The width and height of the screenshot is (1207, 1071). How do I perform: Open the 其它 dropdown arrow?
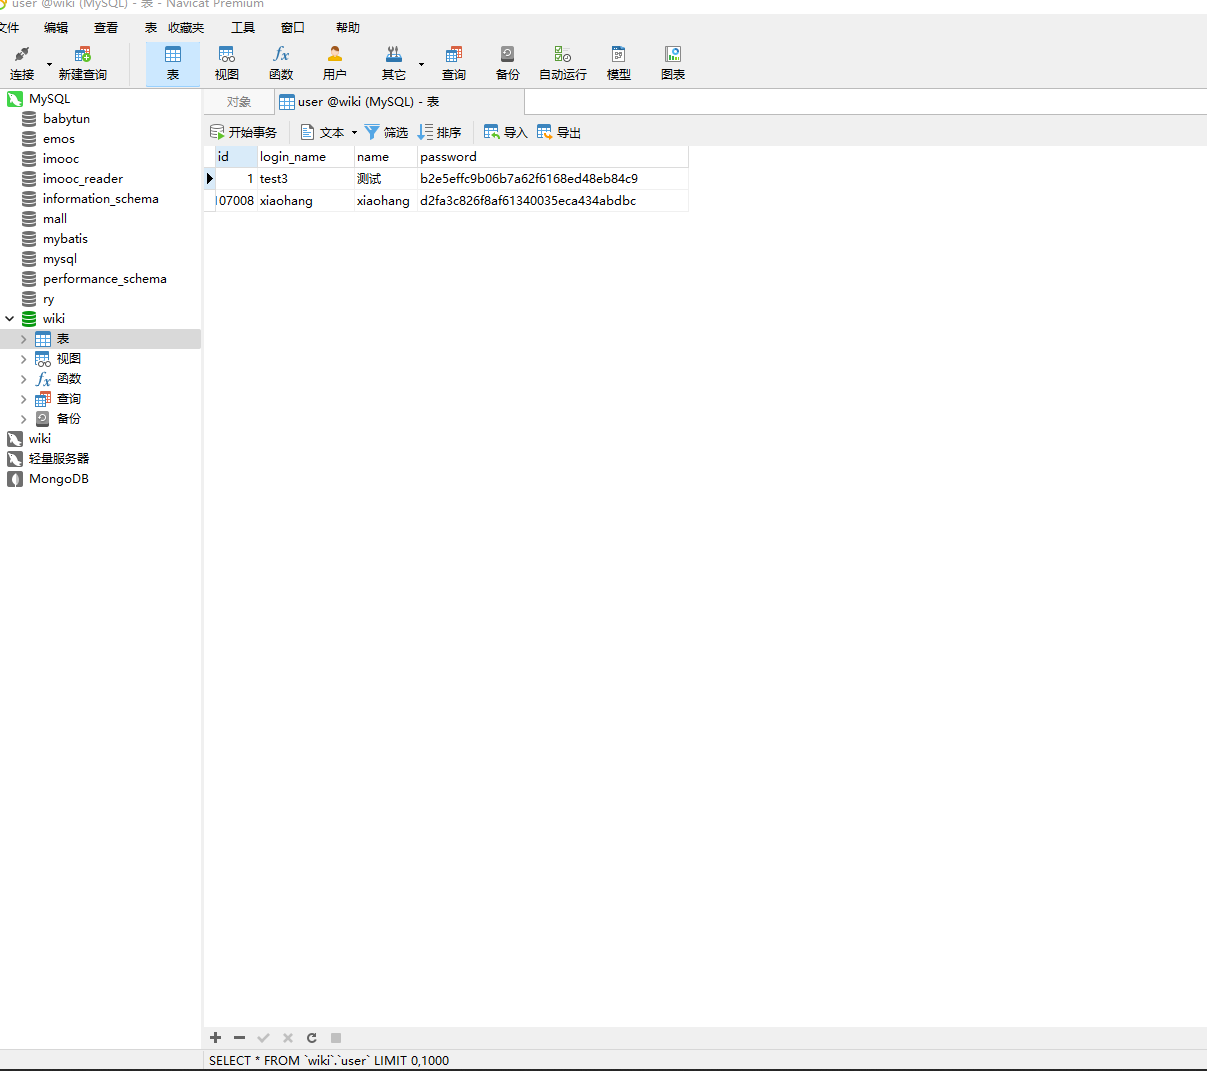tap(421, 64)
